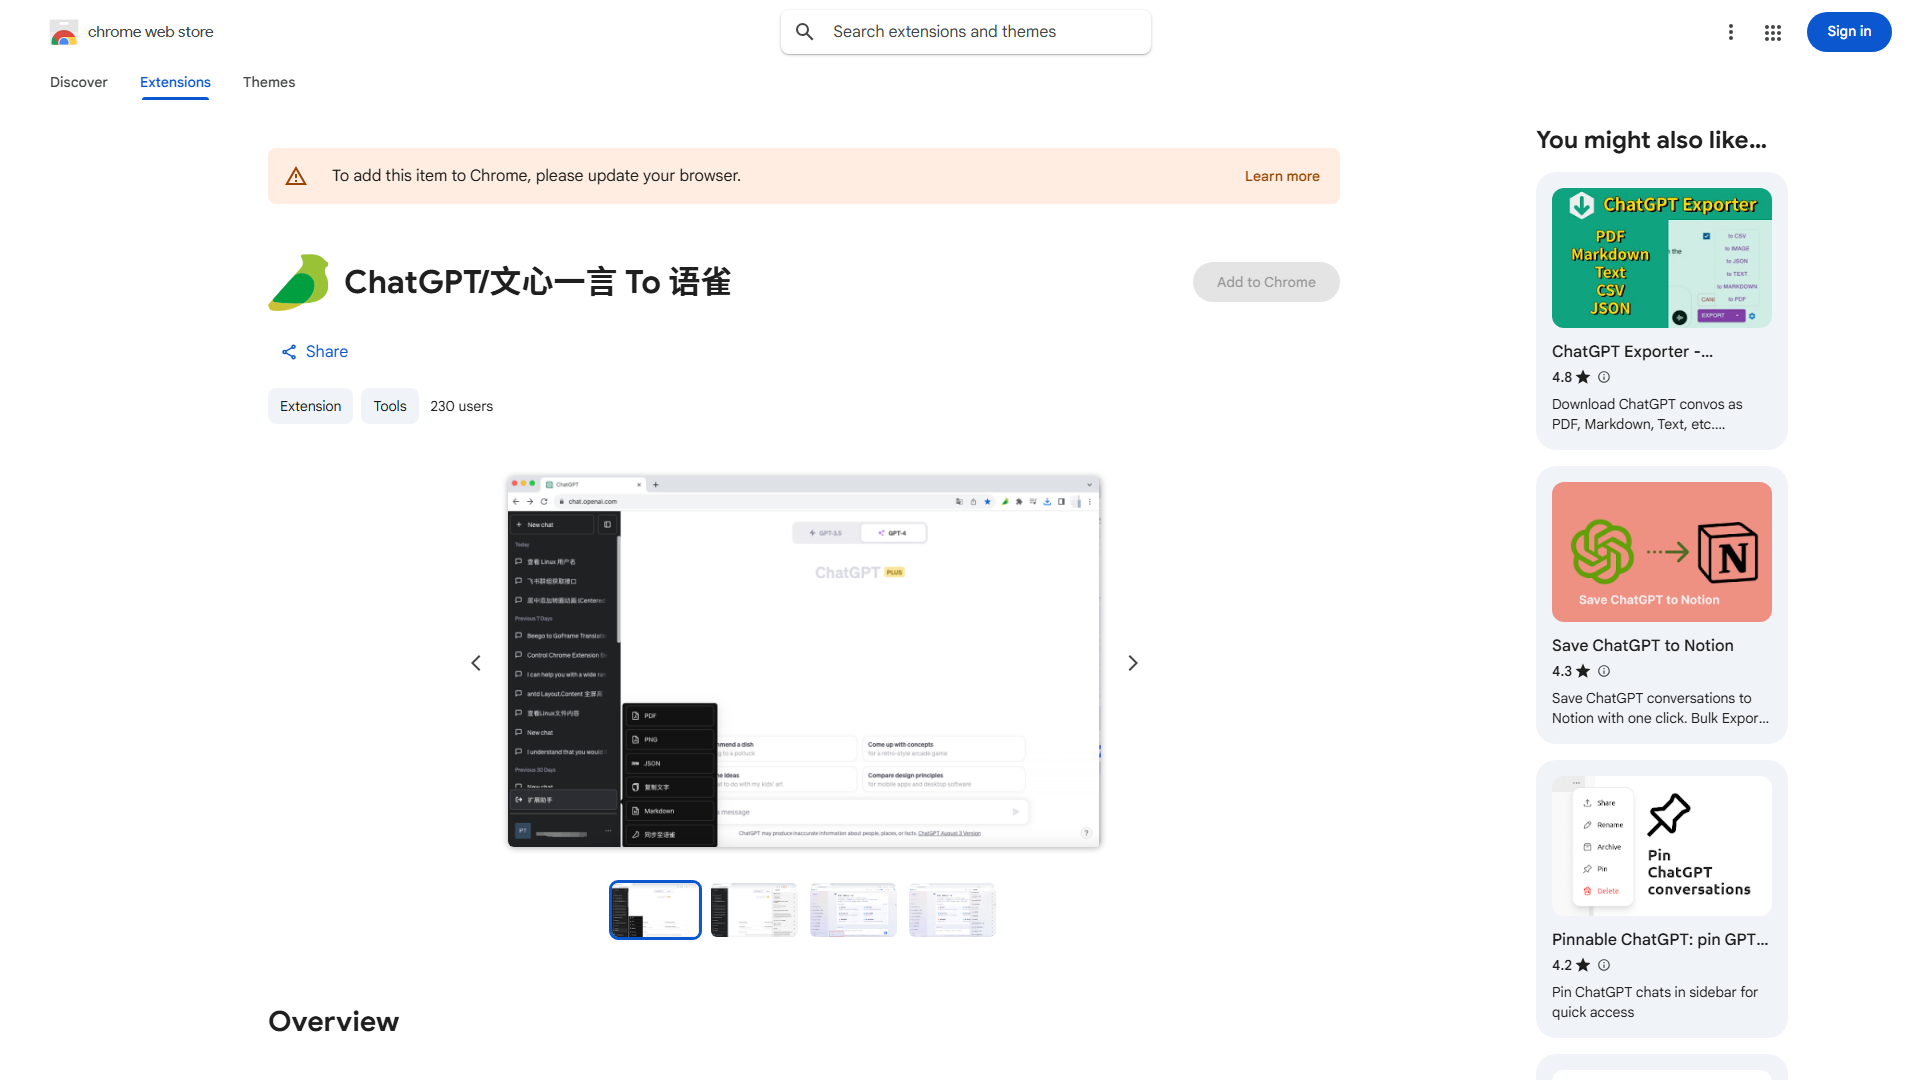
Task: Click the Learn more link
Action: (x=1281, y=176)
